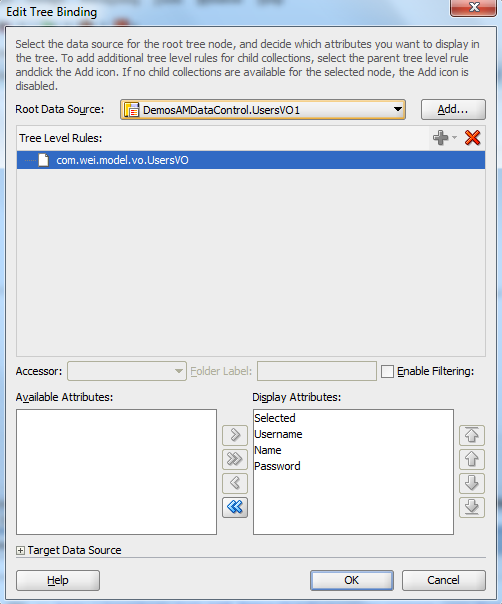
Task: Move attribute to bottom of display list
Action: point(472,507)
